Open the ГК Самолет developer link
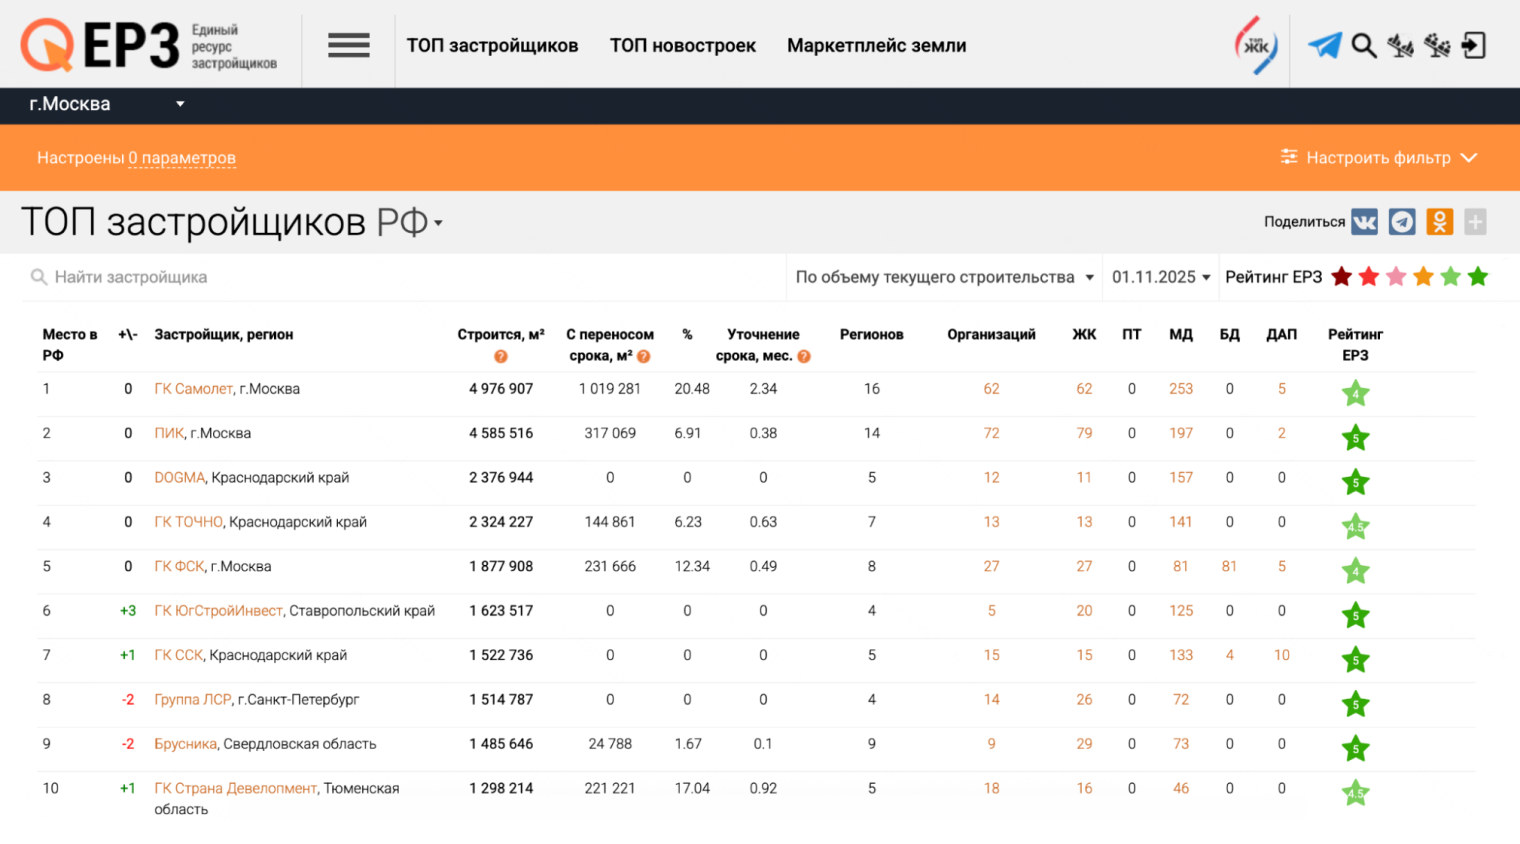Screen dimensions: 1520x844 195,389
